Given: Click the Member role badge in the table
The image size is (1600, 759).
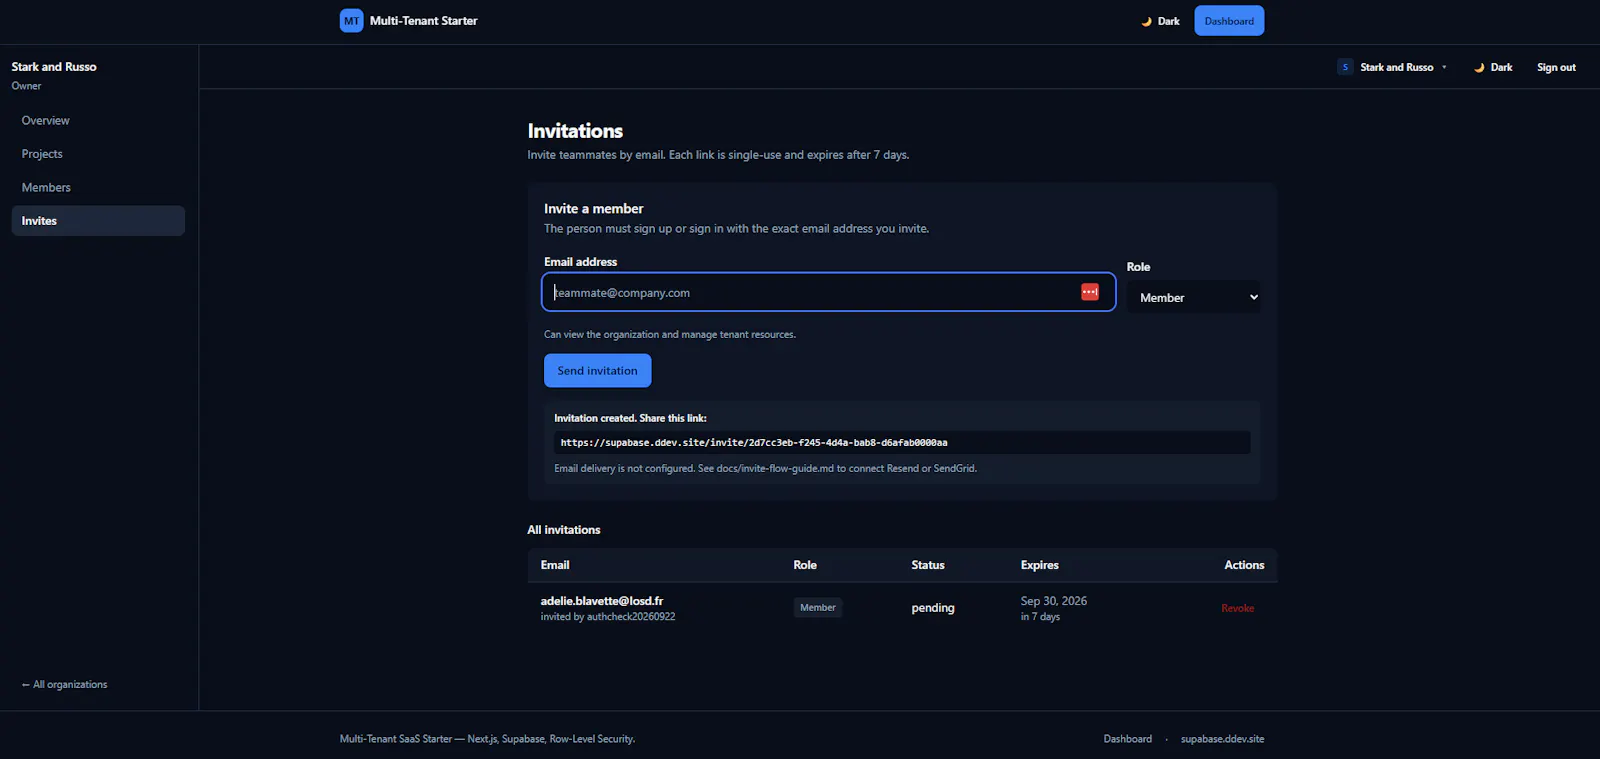Looking at the screenshot, I should pyautogui.click(x=818, y=607).
